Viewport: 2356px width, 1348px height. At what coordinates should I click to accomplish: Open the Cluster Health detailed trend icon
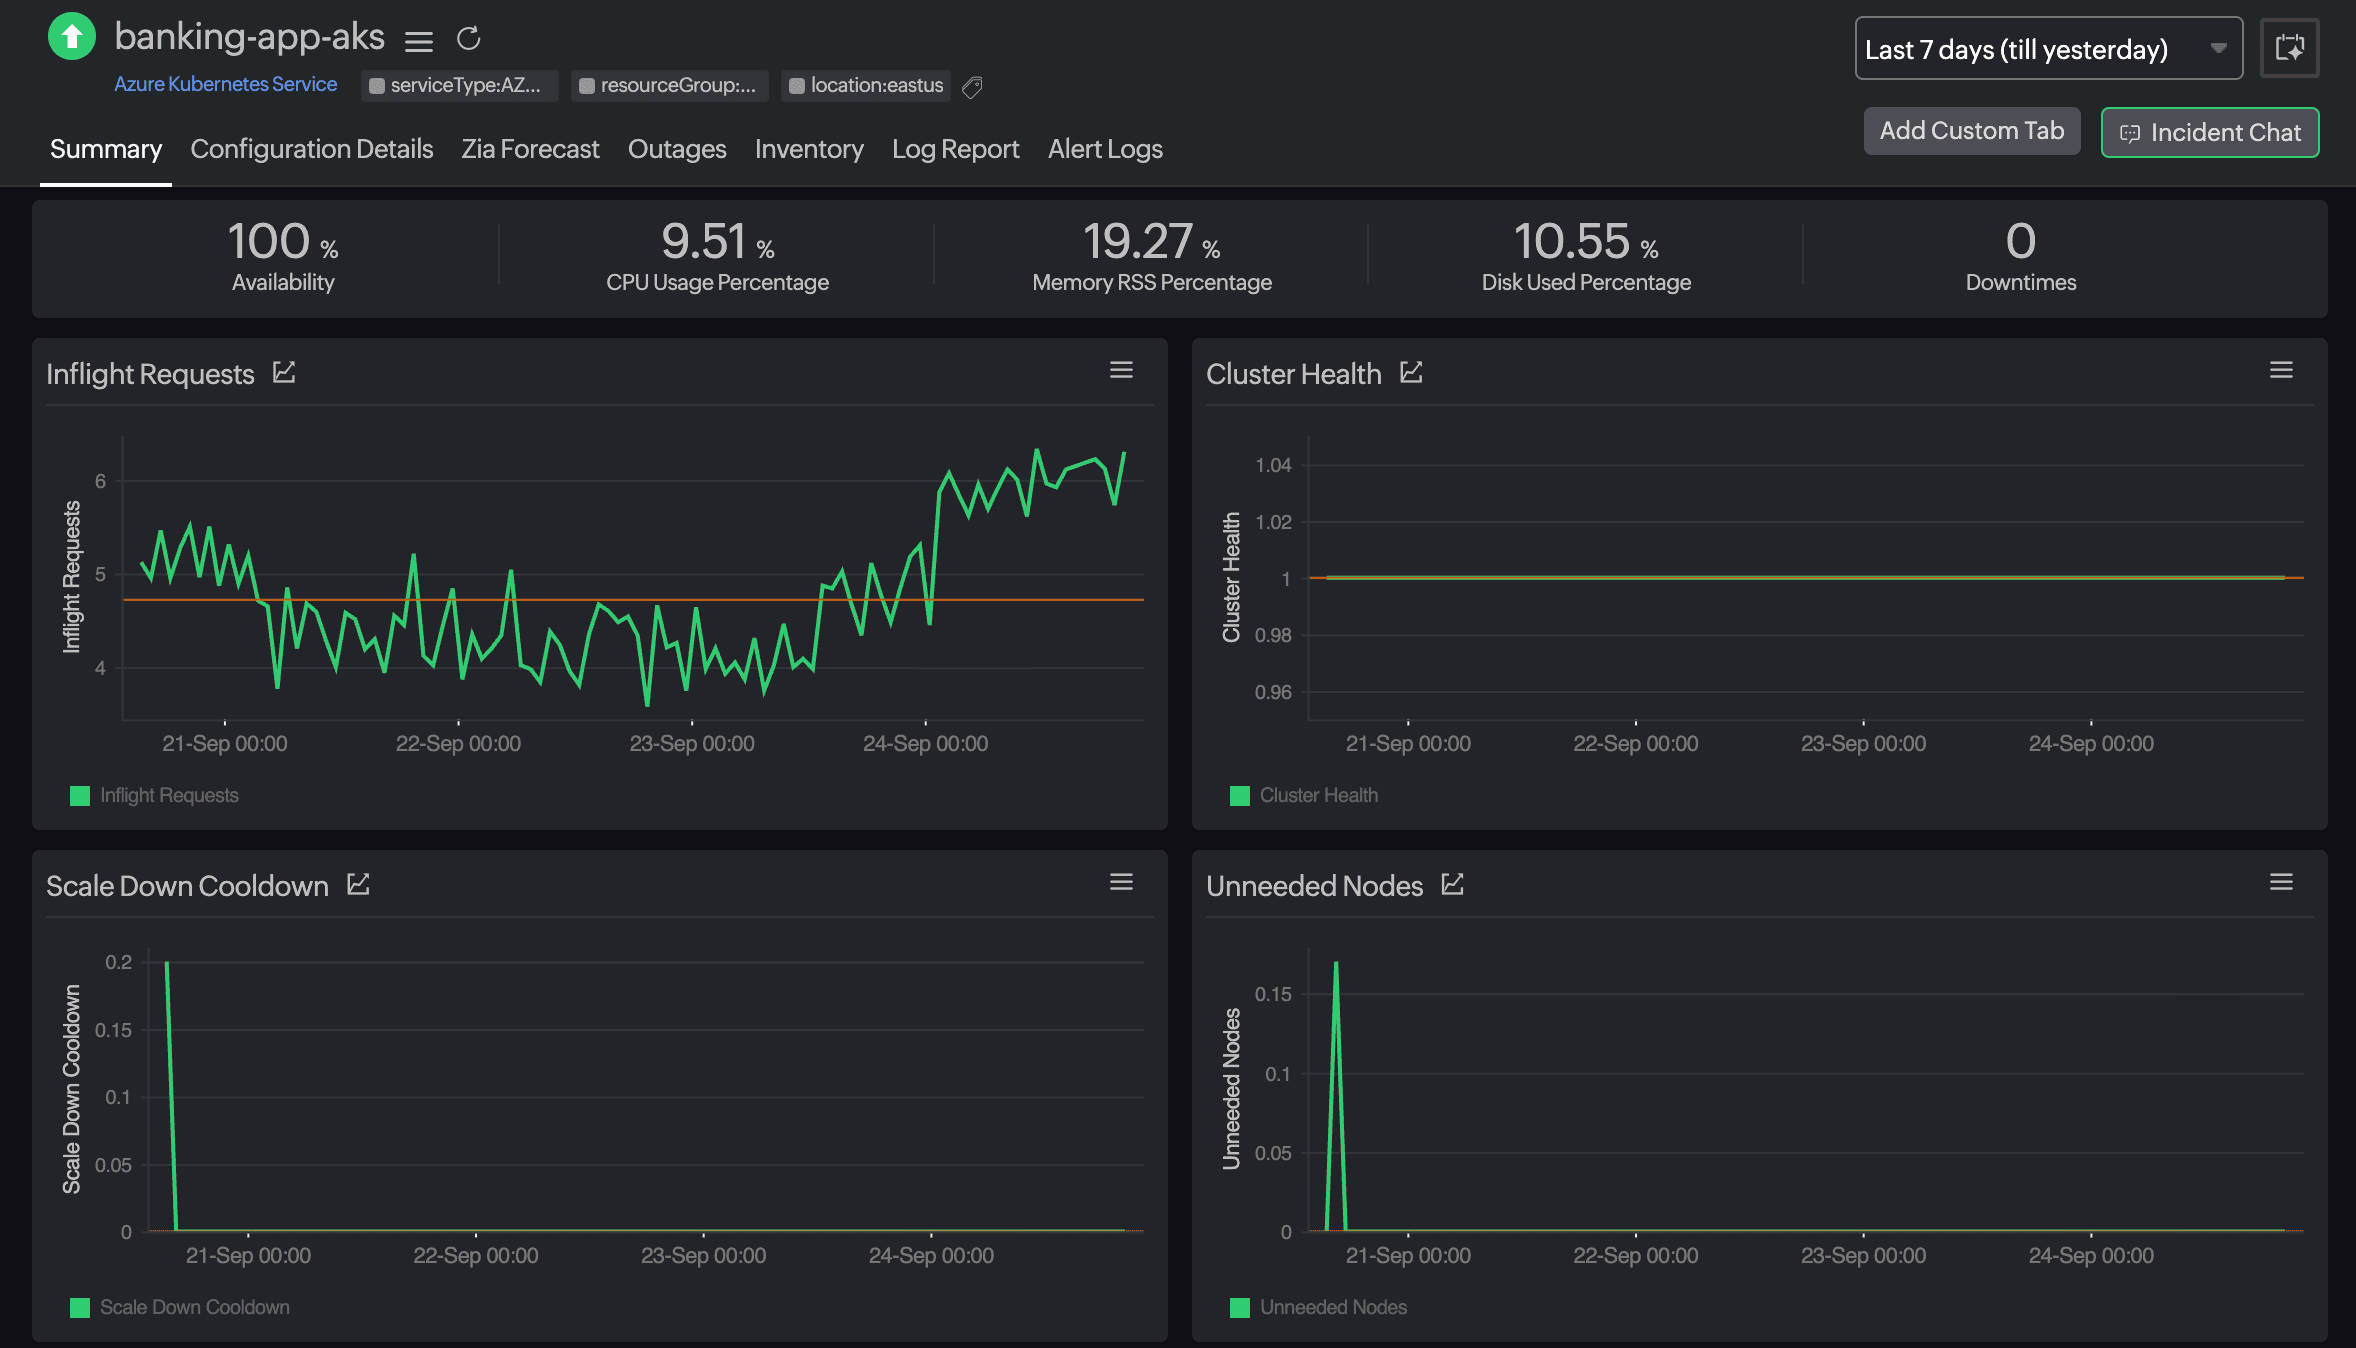coord(1411,372)
